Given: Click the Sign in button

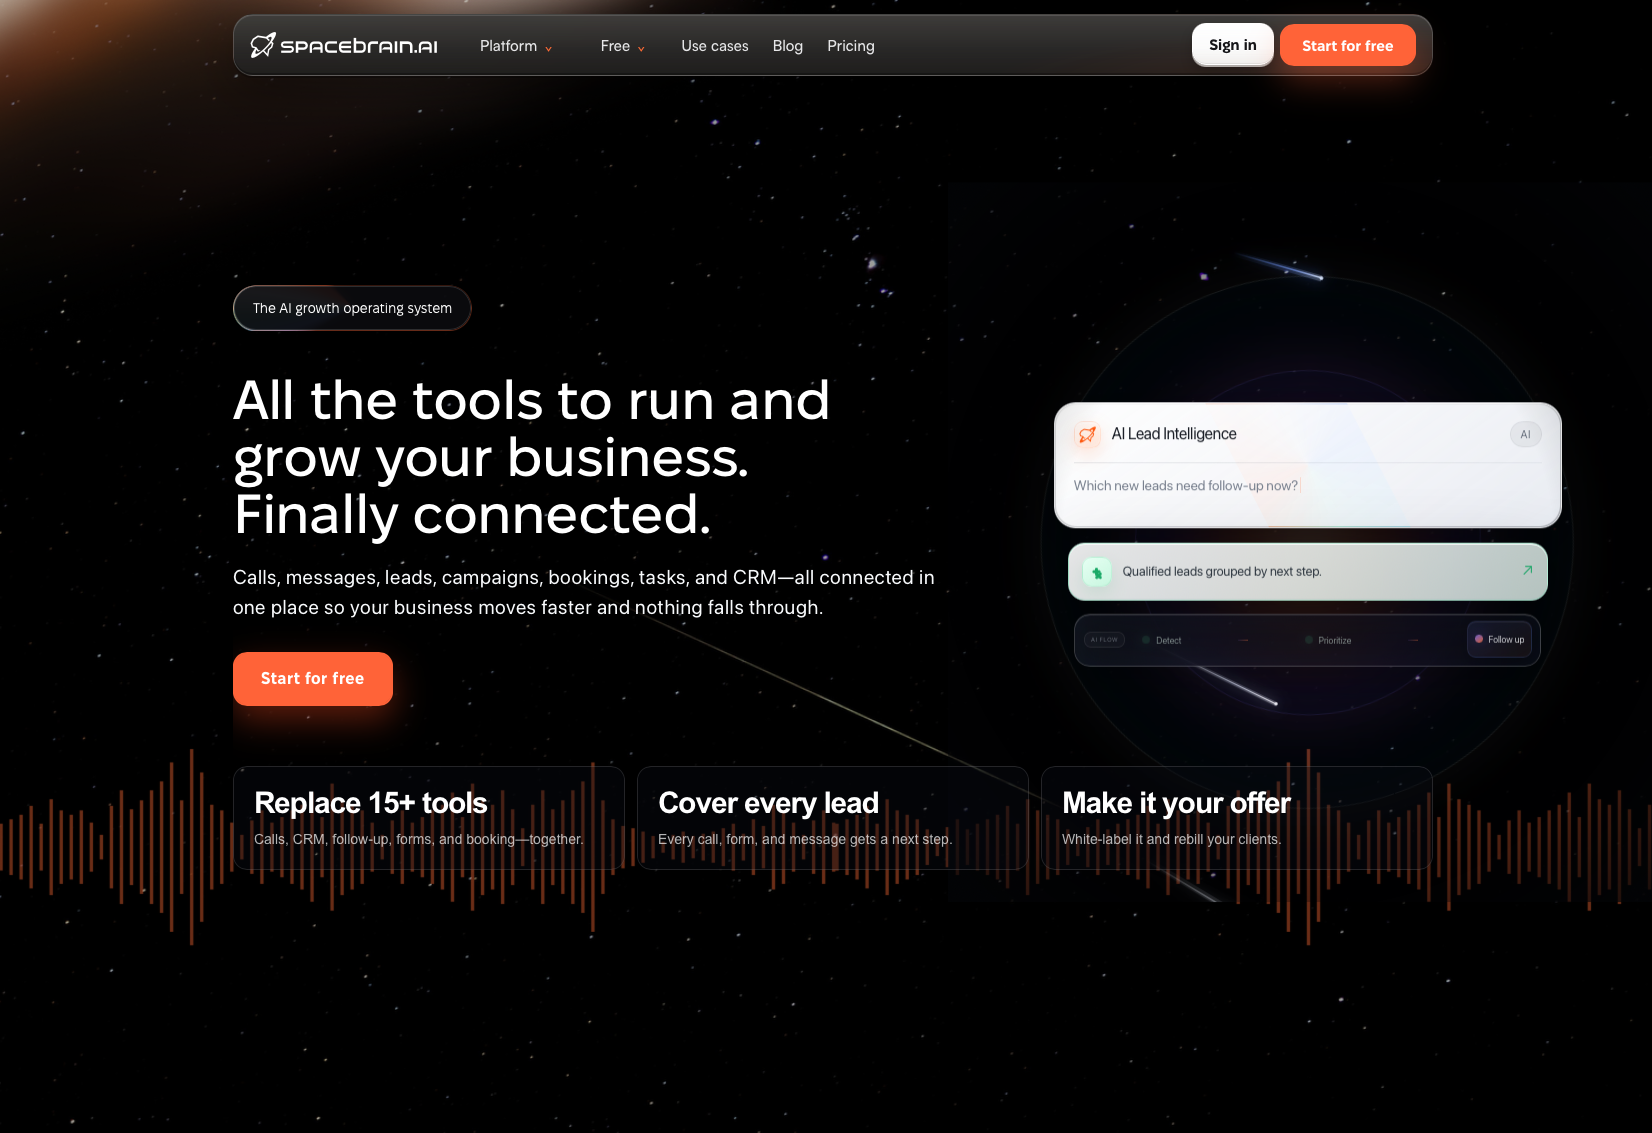Looking at the screenshot, I should pos(1233,45).
